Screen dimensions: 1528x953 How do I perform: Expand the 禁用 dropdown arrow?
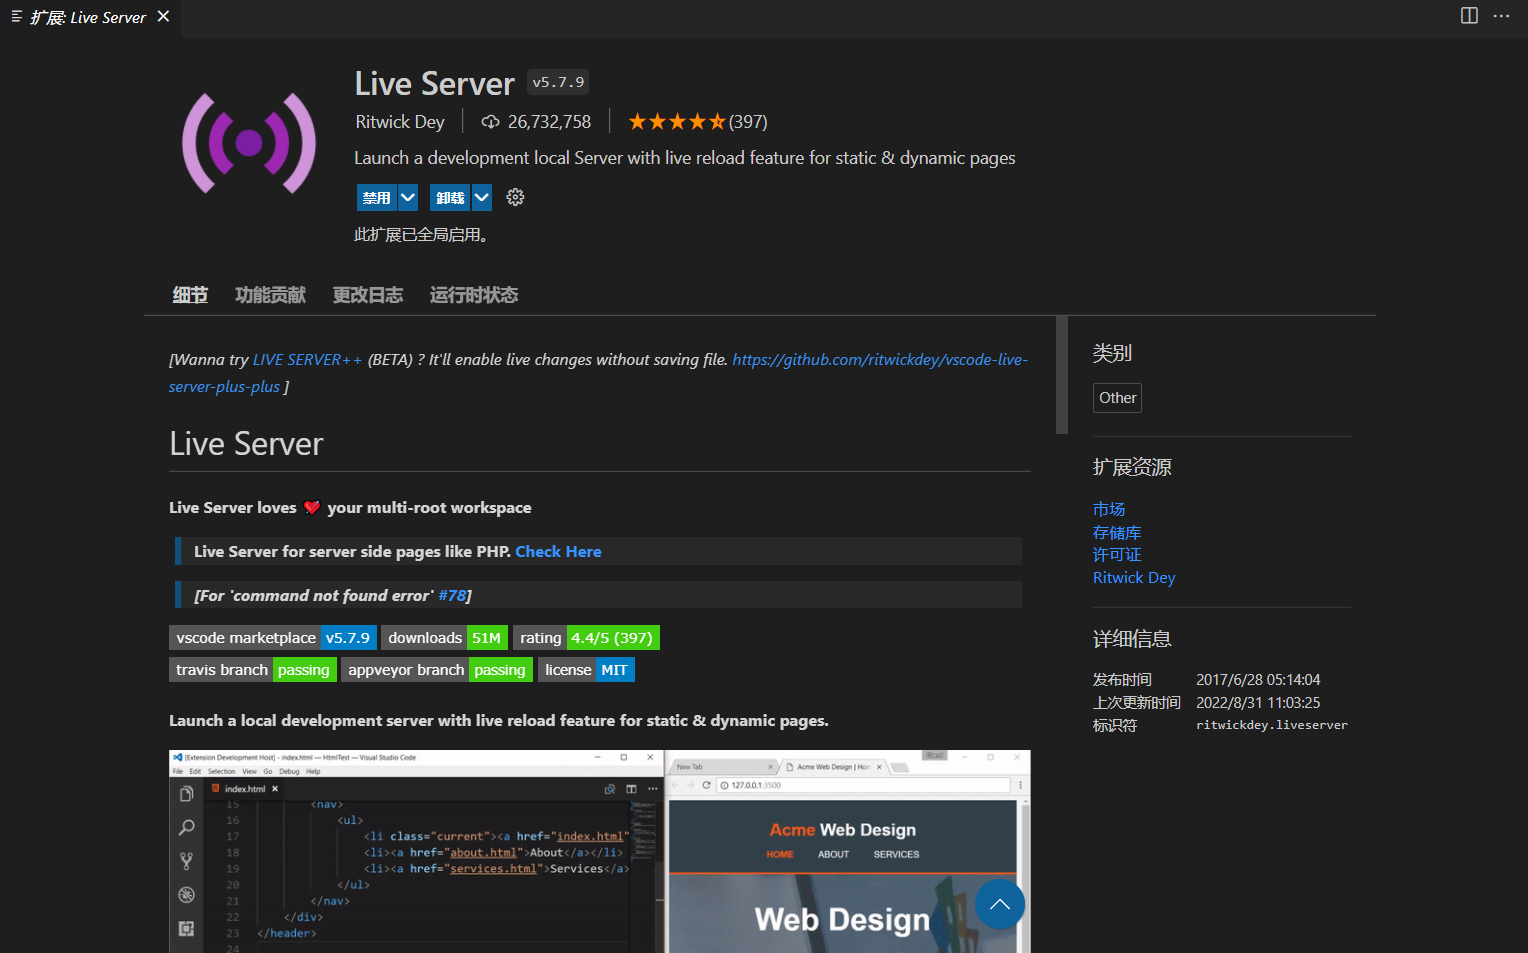coord(408,198)
